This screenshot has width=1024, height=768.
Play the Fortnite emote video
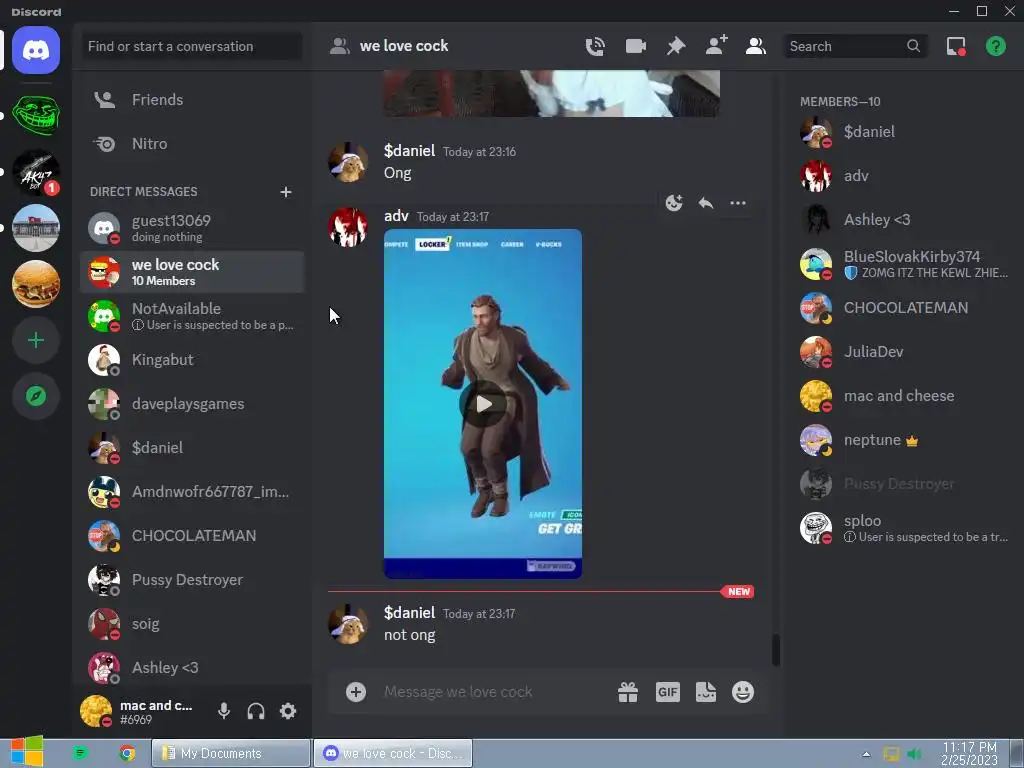483,404
